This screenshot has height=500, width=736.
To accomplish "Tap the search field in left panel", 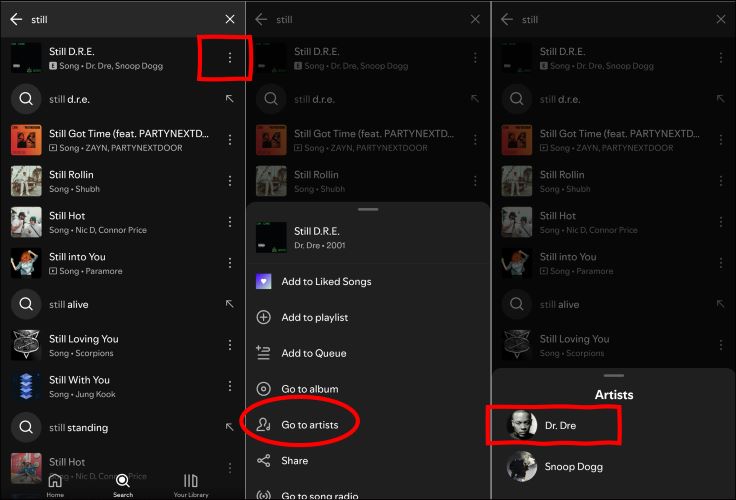I will (x=124, y=20).
